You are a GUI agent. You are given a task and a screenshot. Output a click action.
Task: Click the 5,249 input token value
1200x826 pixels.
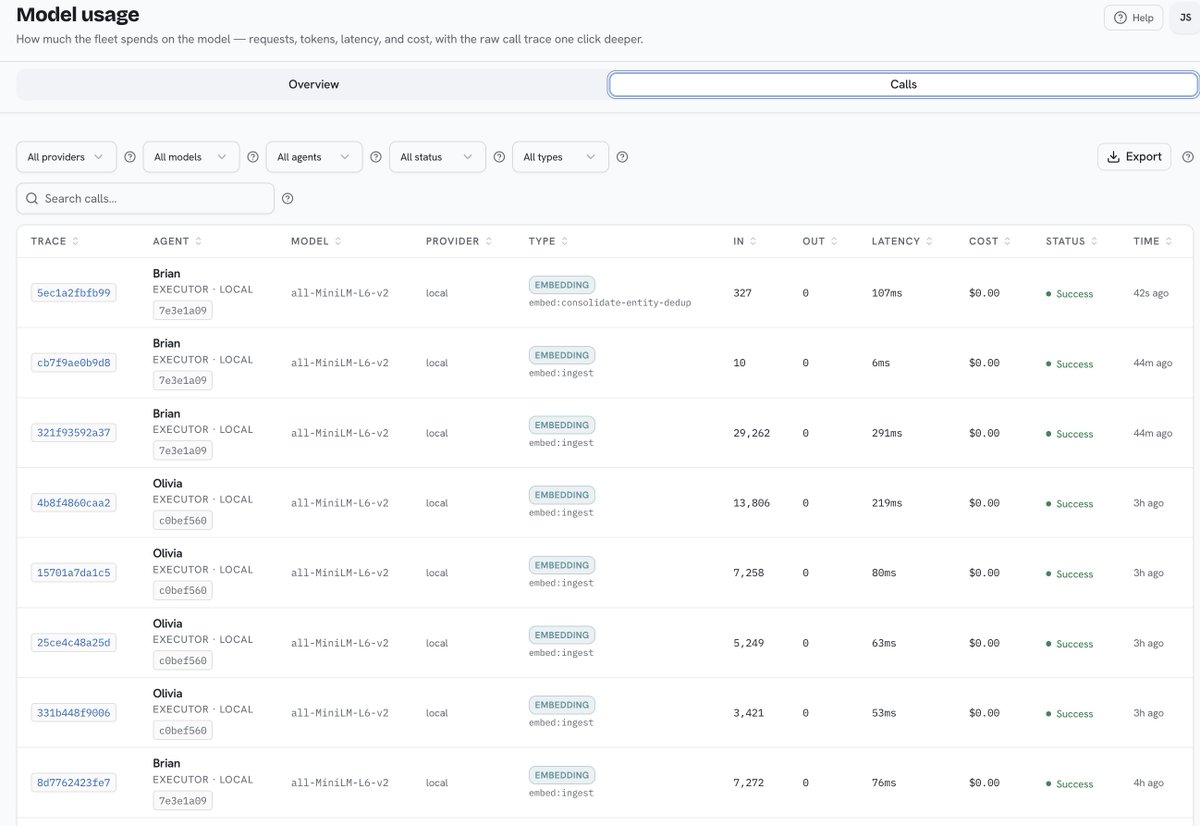(749, 643)
